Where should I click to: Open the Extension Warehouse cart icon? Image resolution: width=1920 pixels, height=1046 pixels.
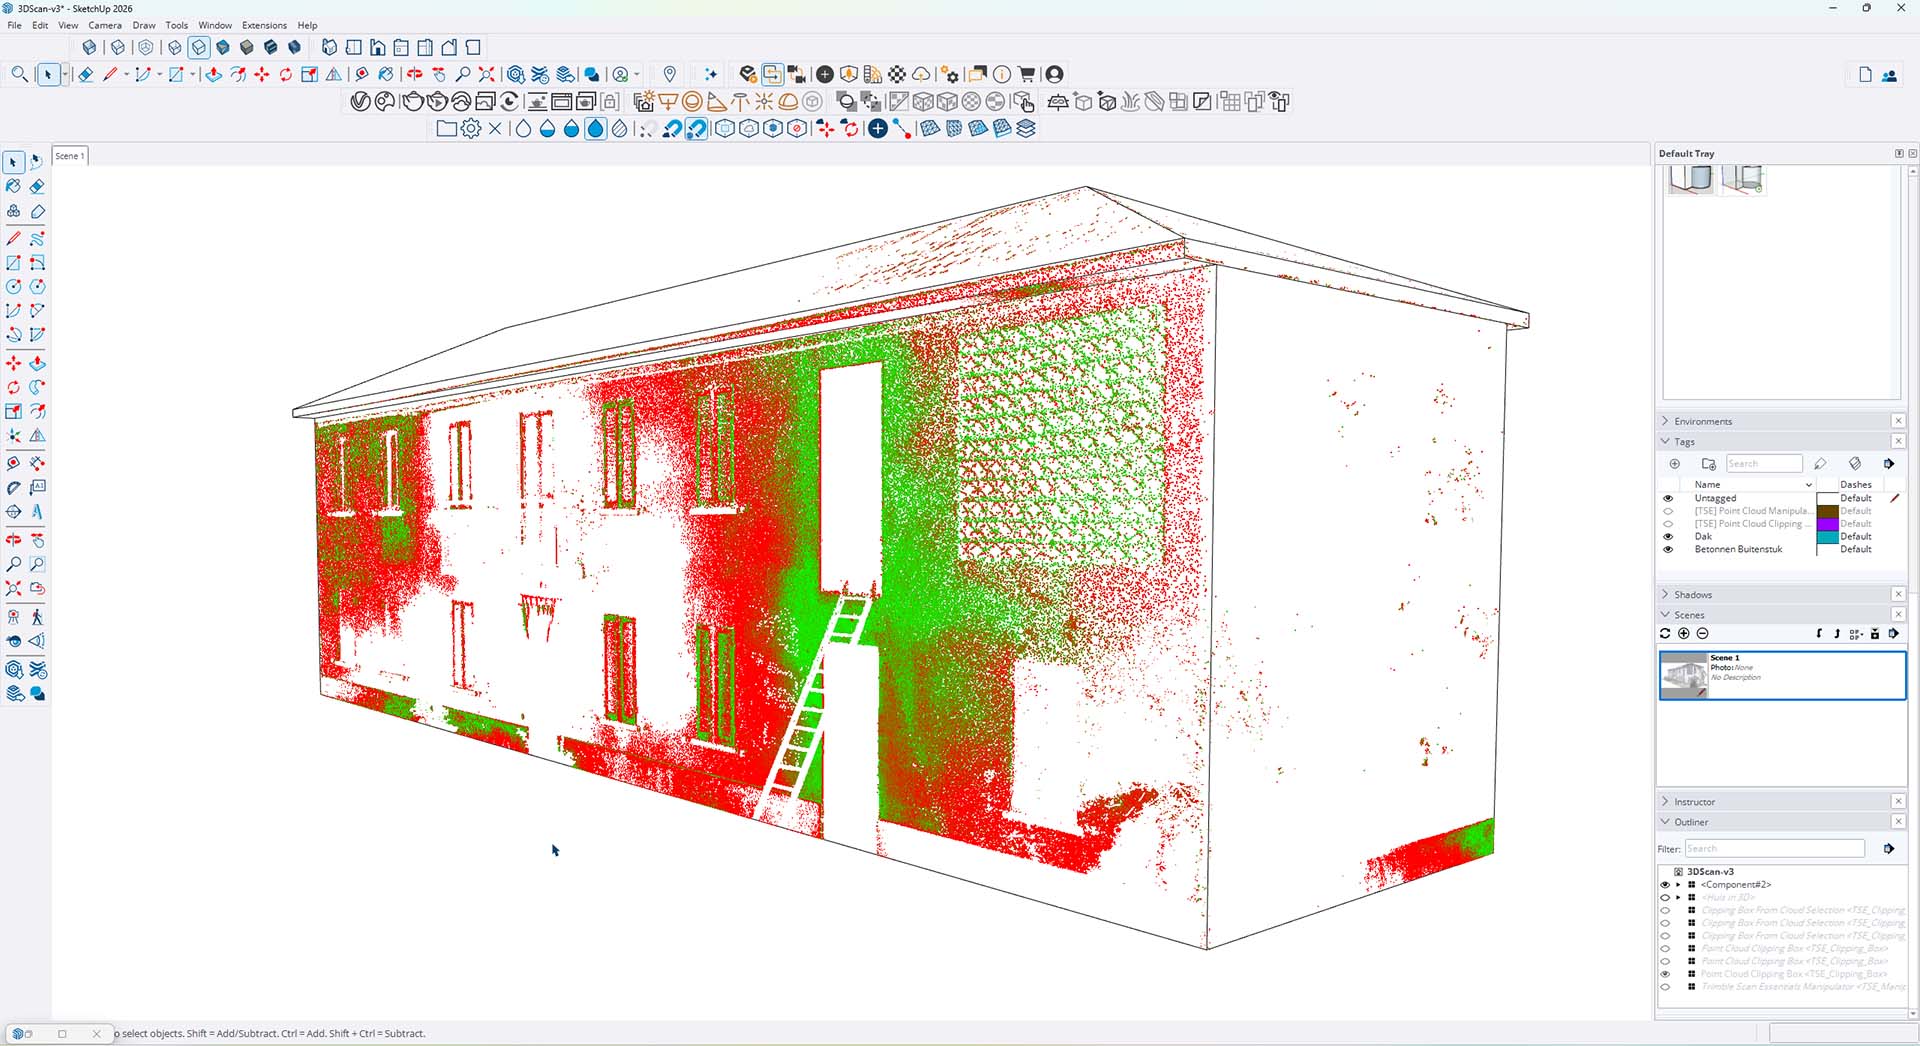[1026, 74]
